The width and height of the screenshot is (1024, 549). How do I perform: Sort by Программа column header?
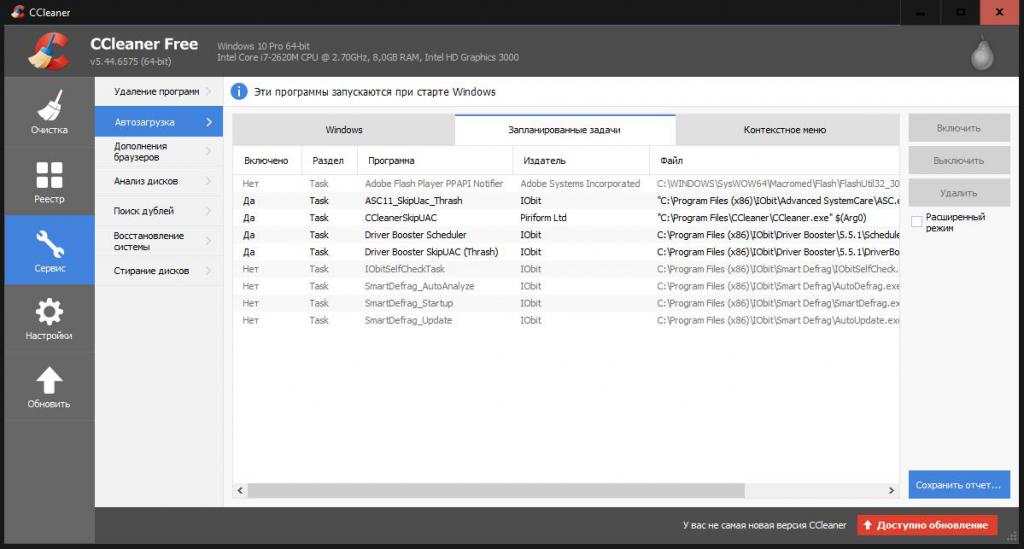tap(435, 161)
